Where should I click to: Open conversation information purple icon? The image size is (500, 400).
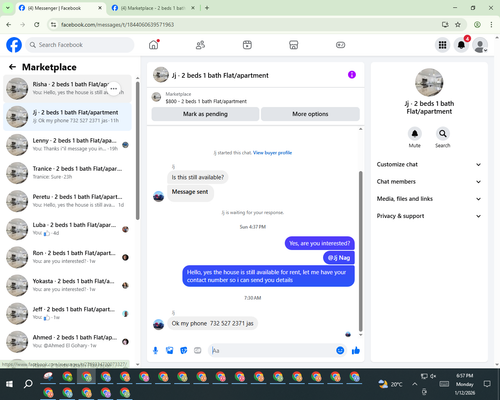(x=352, y=75)
